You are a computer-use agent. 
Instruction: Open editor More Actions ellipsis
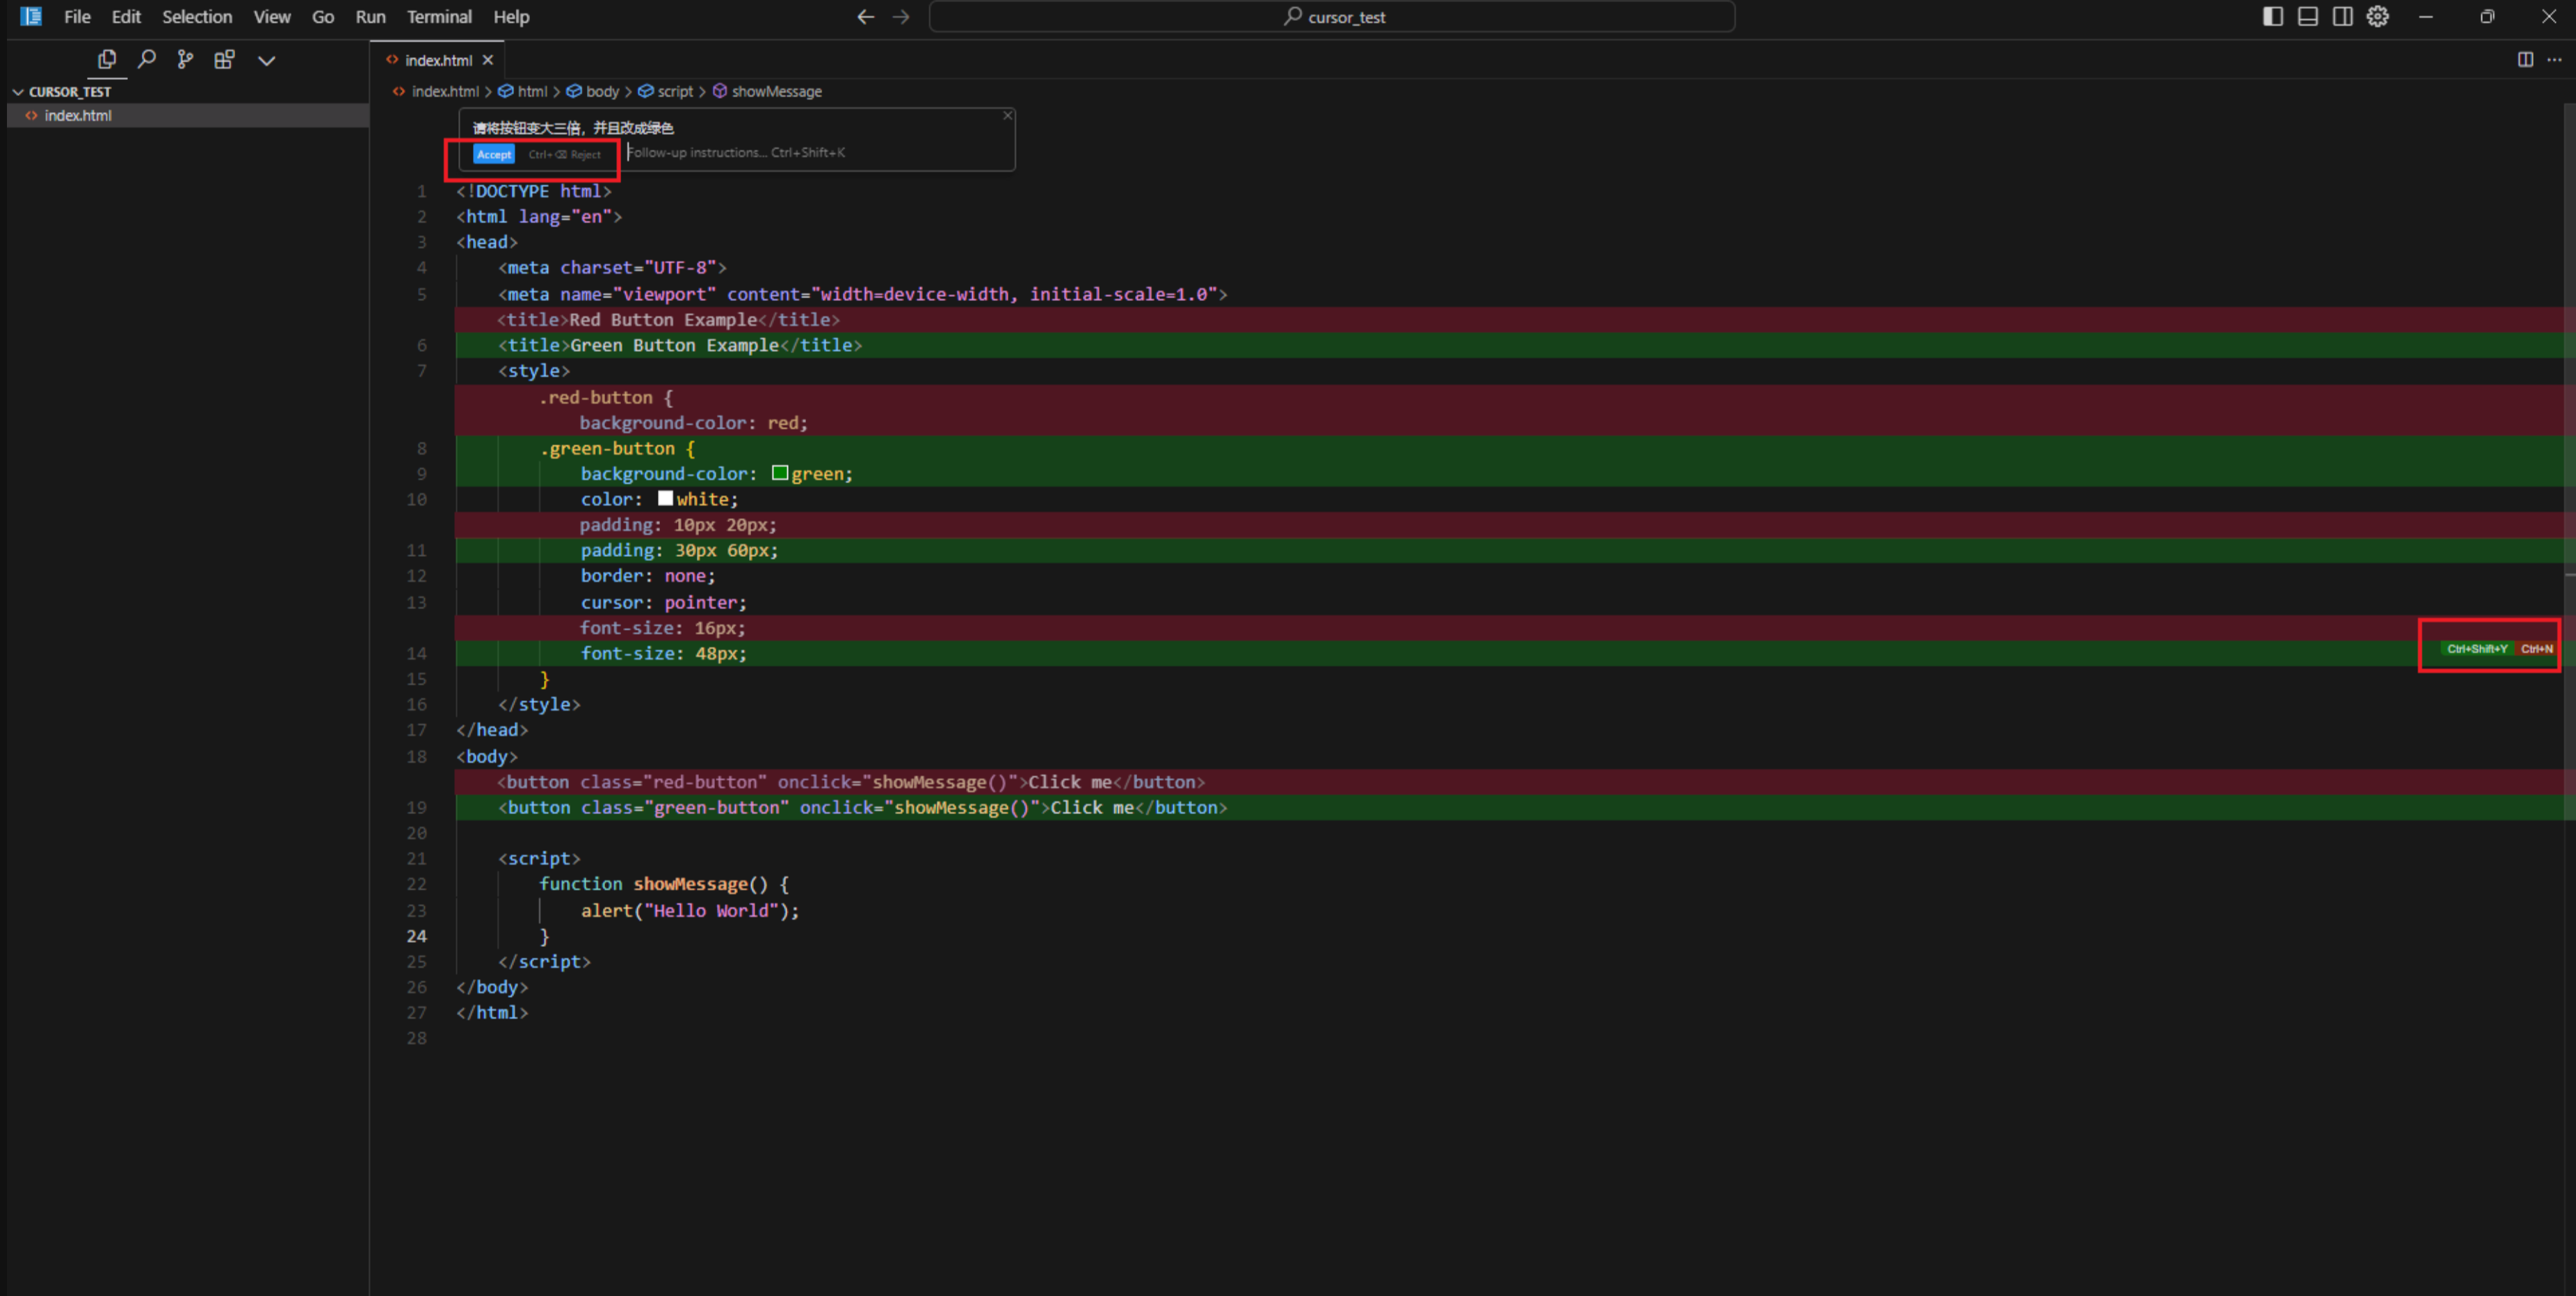tap(2554, 60)
